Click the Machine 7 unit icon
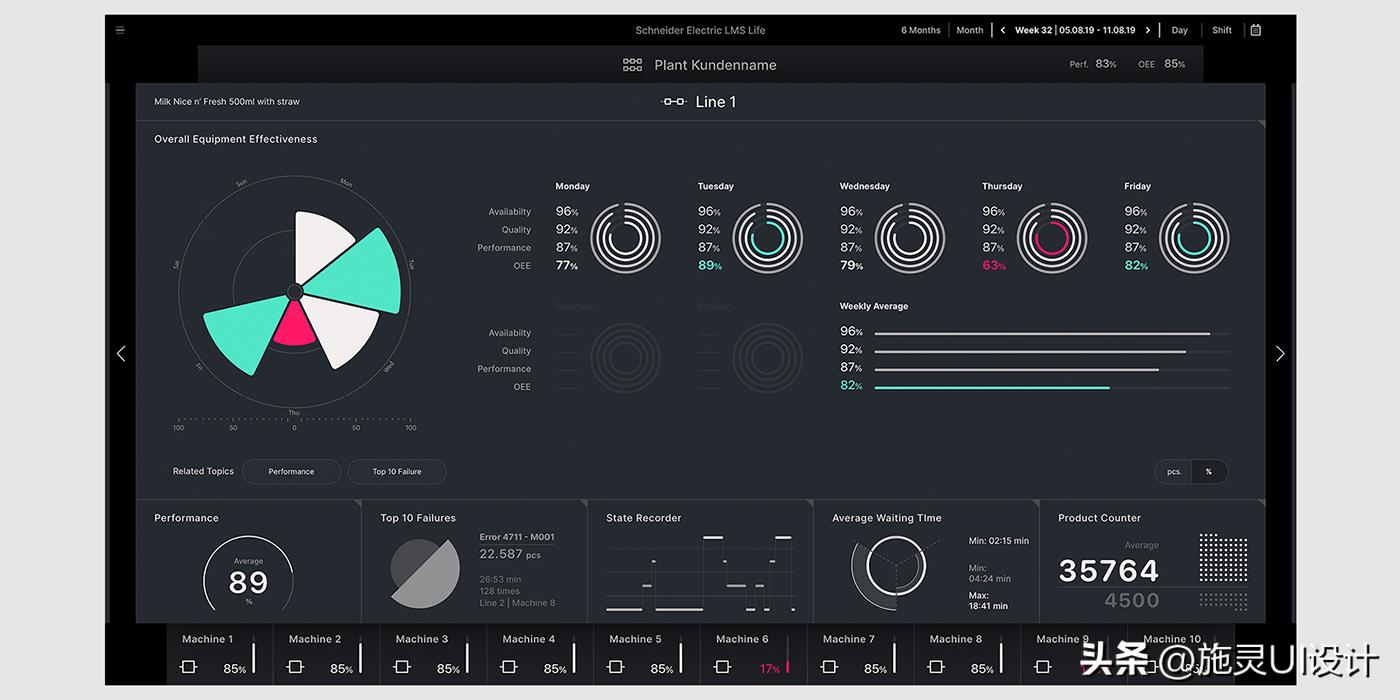Screen dimensions: 1400x700 (829, 668)
